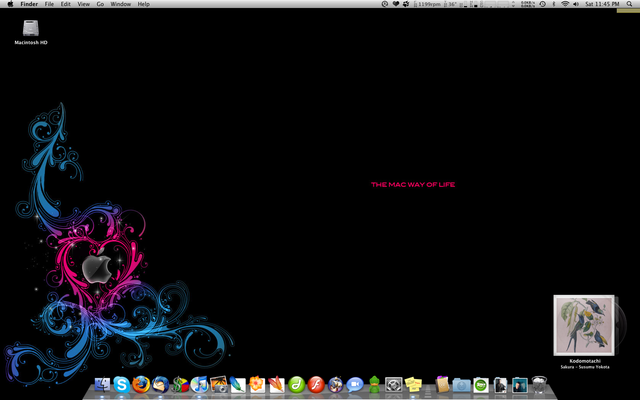This screenshot has height=400, width=640.
Task: Open the dollar-sign finance app in the Dock
Action: 180,384
